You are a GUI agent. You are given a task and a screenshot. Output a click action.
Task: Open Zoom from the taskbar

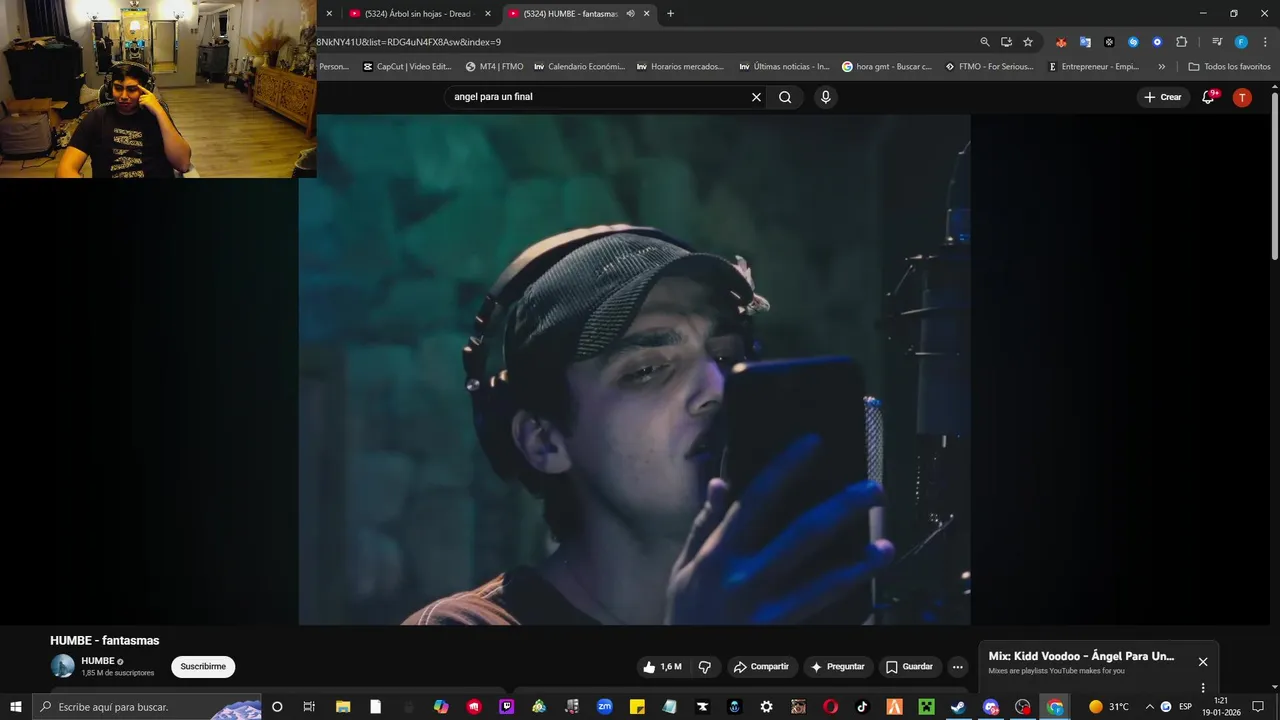tap(605, 707)
